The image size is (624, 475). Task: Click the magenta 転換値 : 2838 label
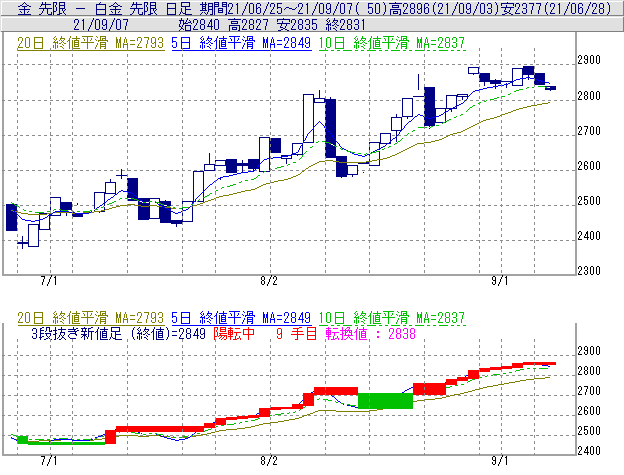tap(370, 333)
